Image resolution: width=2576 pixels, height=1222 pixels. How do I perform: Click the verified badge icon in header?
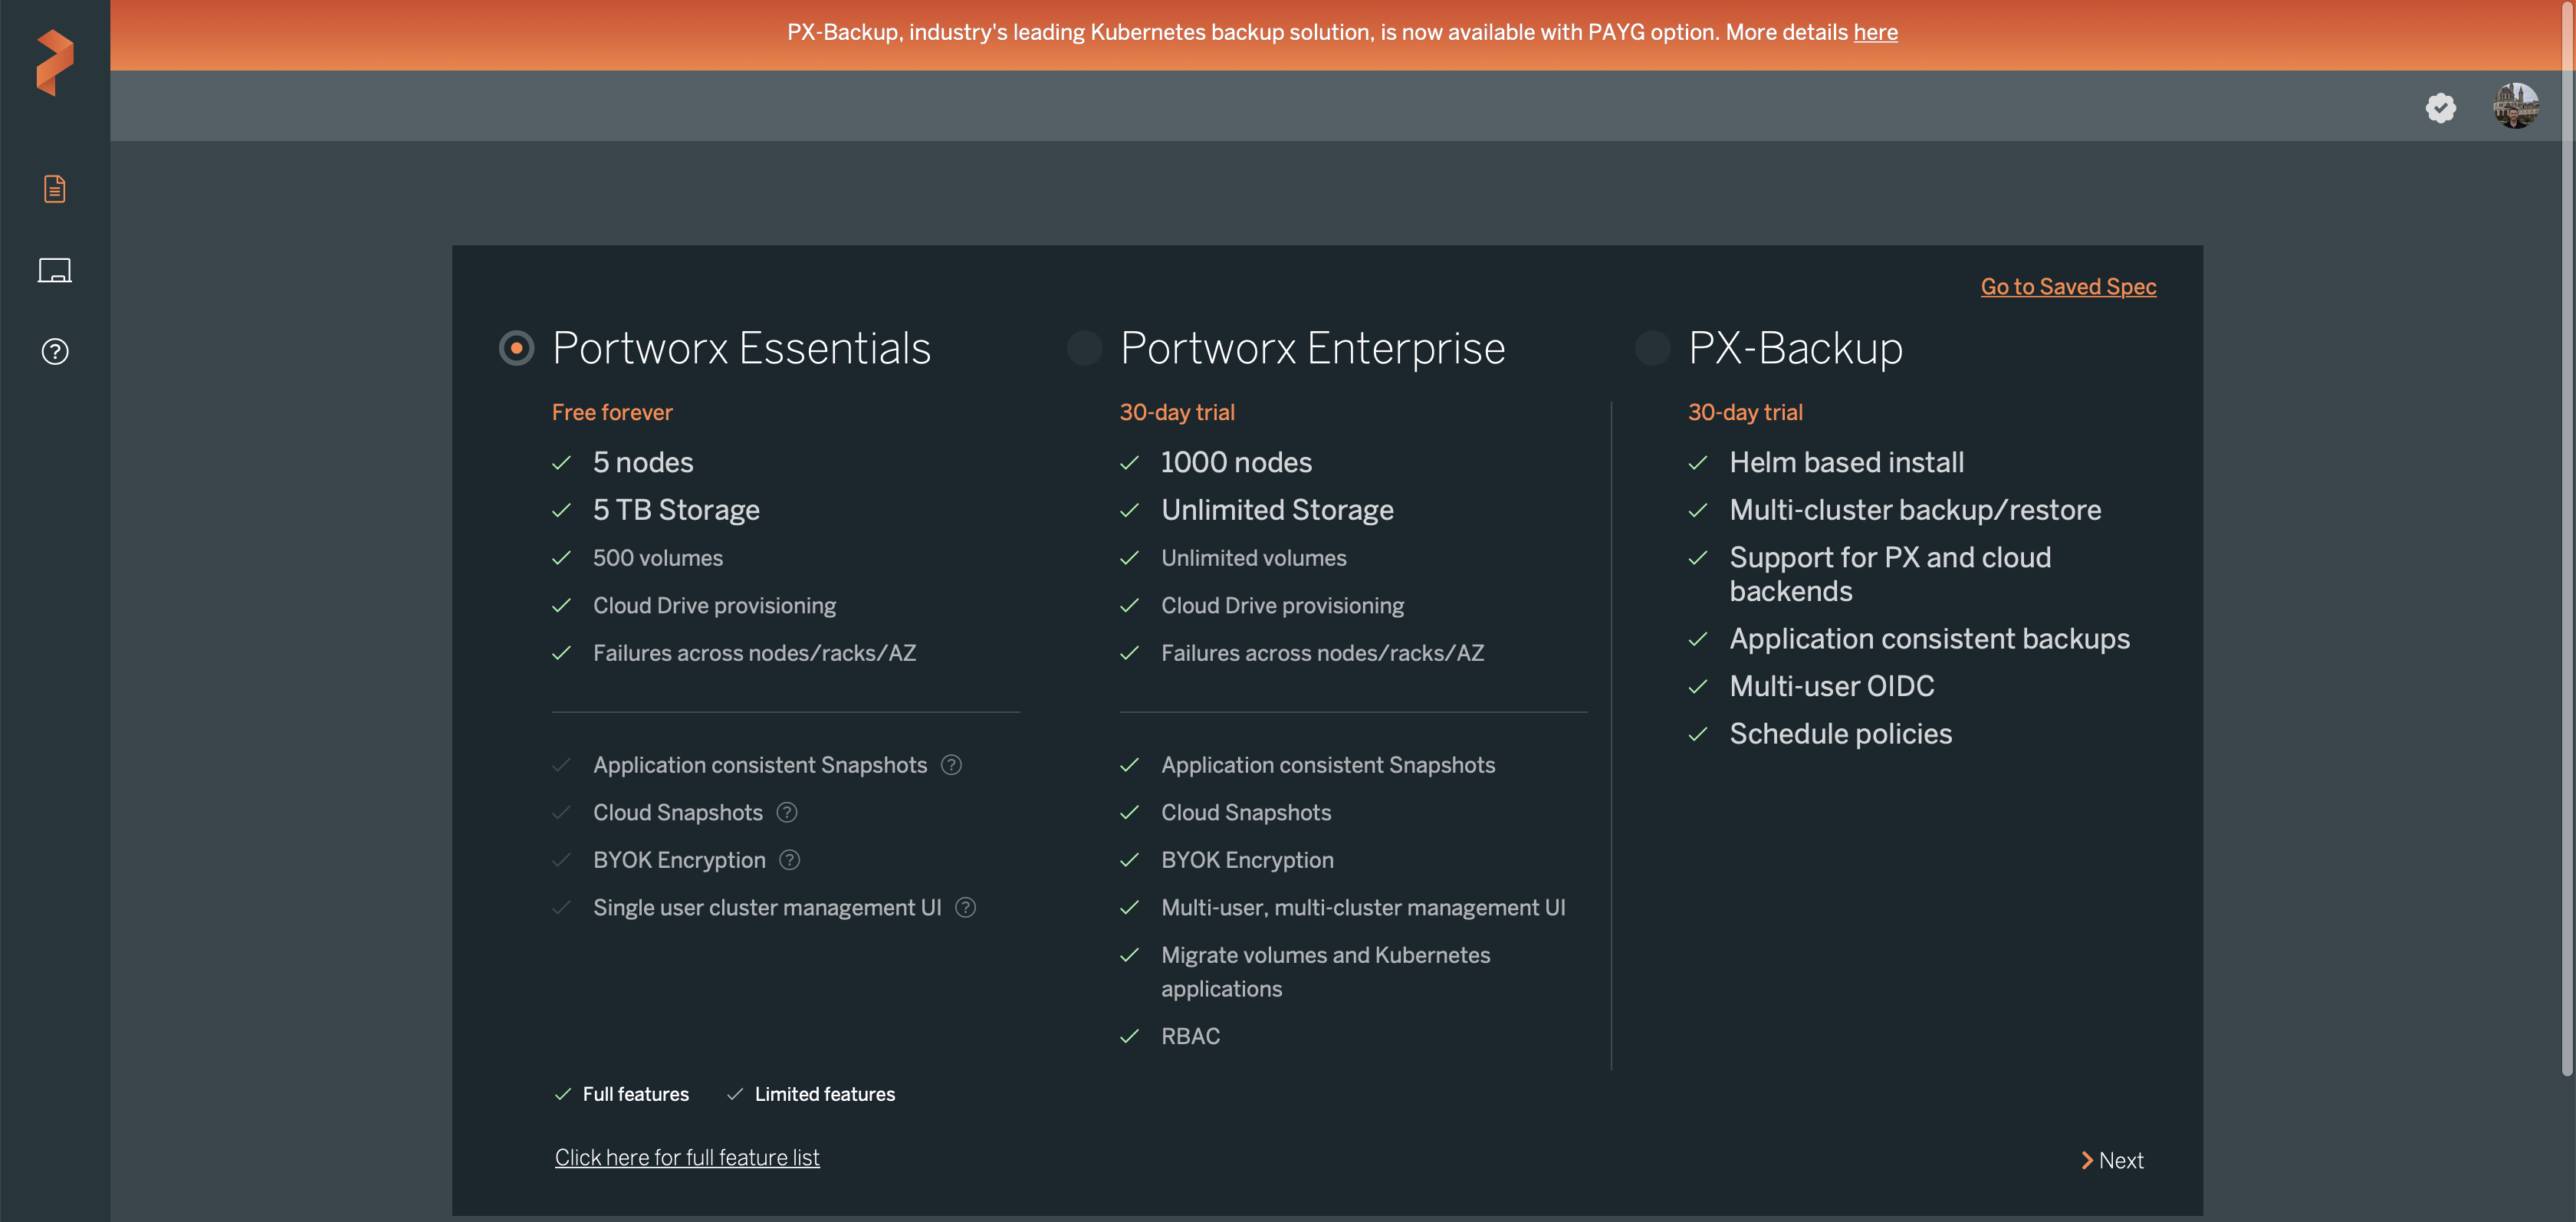2440,107
